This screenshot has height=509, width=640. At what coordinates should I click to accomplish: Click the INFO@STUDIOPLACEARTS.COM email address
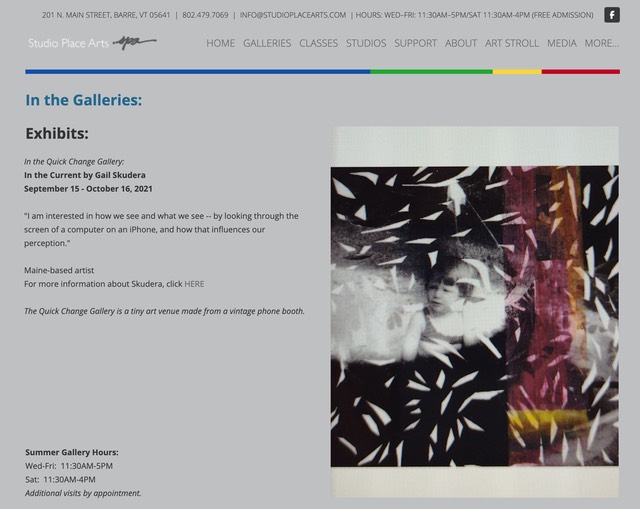click(x=293, y=15)
